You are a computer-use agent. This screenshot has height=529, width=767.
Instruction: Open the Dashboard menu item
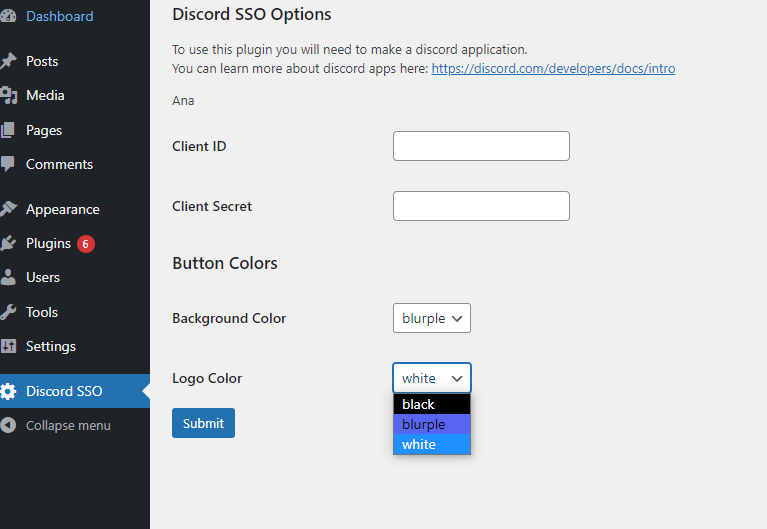[60, 16]
